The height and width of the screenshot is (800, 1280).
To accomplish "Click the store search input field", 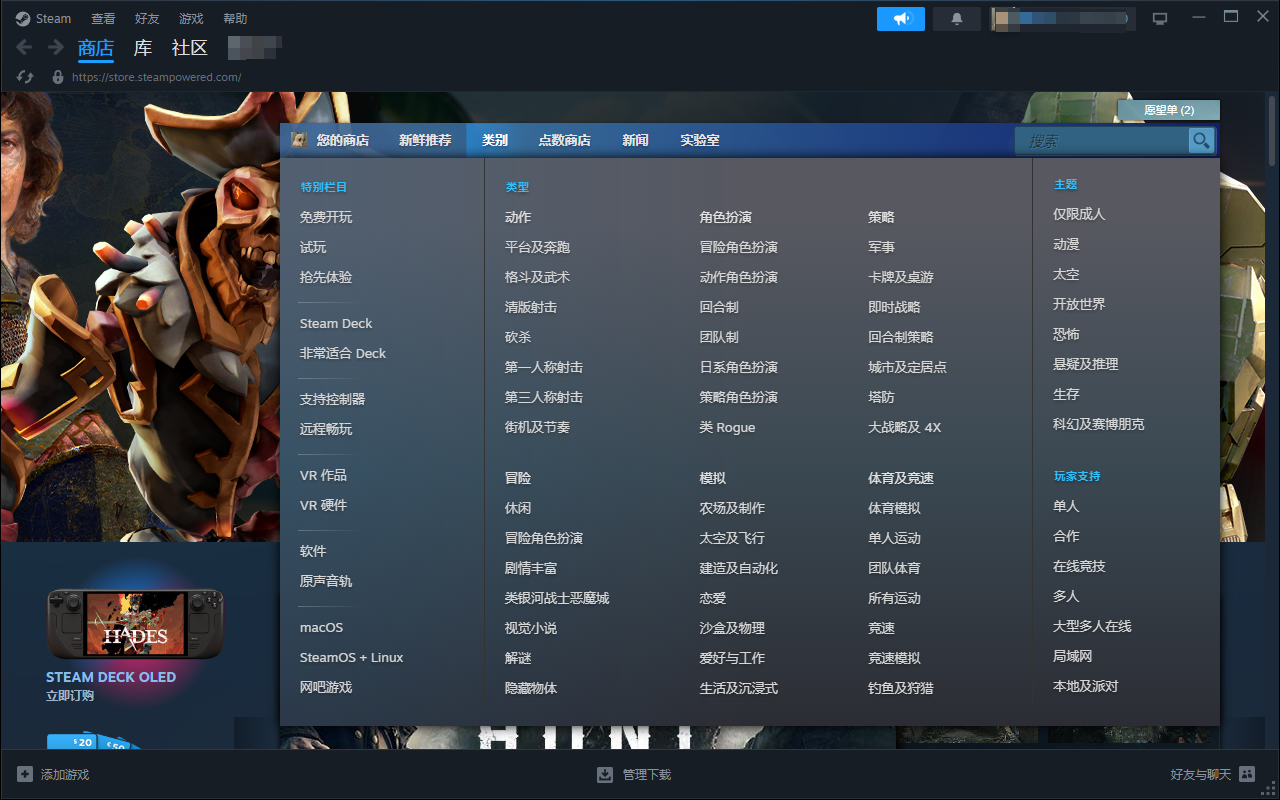I will point(1102,141).
